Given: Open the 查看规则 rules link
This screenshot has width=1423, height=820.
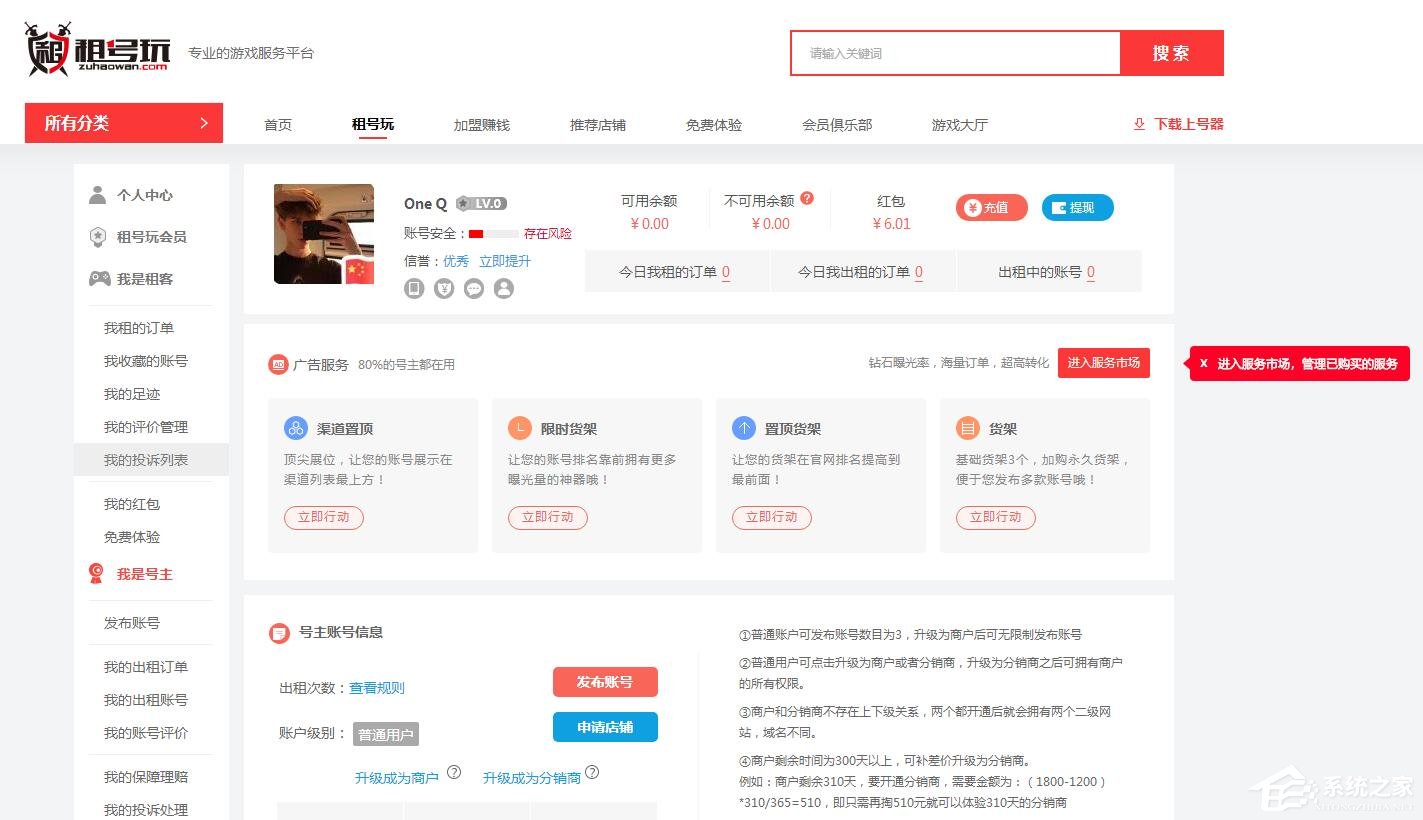Looking at the screenshot, I should (377, 687).
